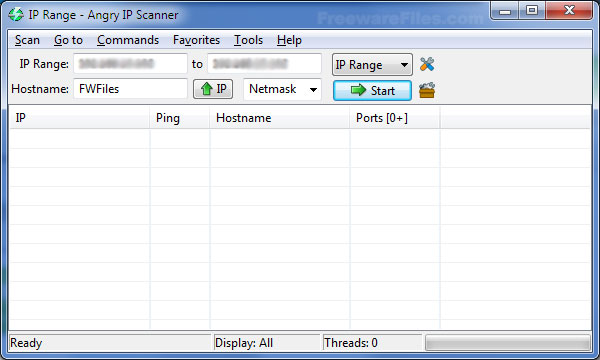Click the scan progress bar
Screen dimensions: 600x360
(508, 343)
